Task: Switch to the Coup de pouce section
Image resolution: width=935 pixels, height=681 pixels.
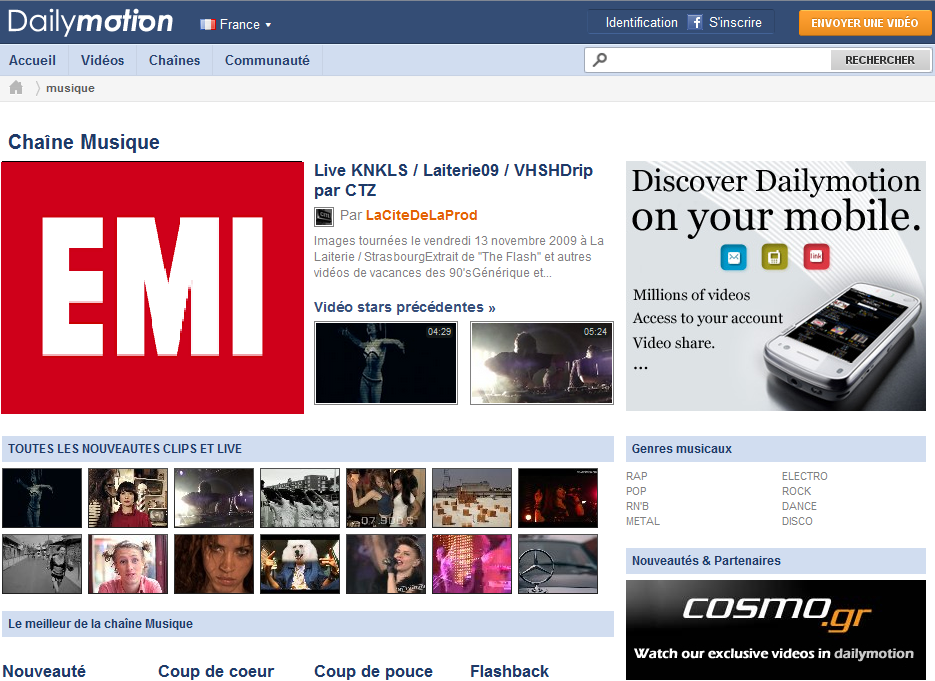Action: click(x=373, y=671)
